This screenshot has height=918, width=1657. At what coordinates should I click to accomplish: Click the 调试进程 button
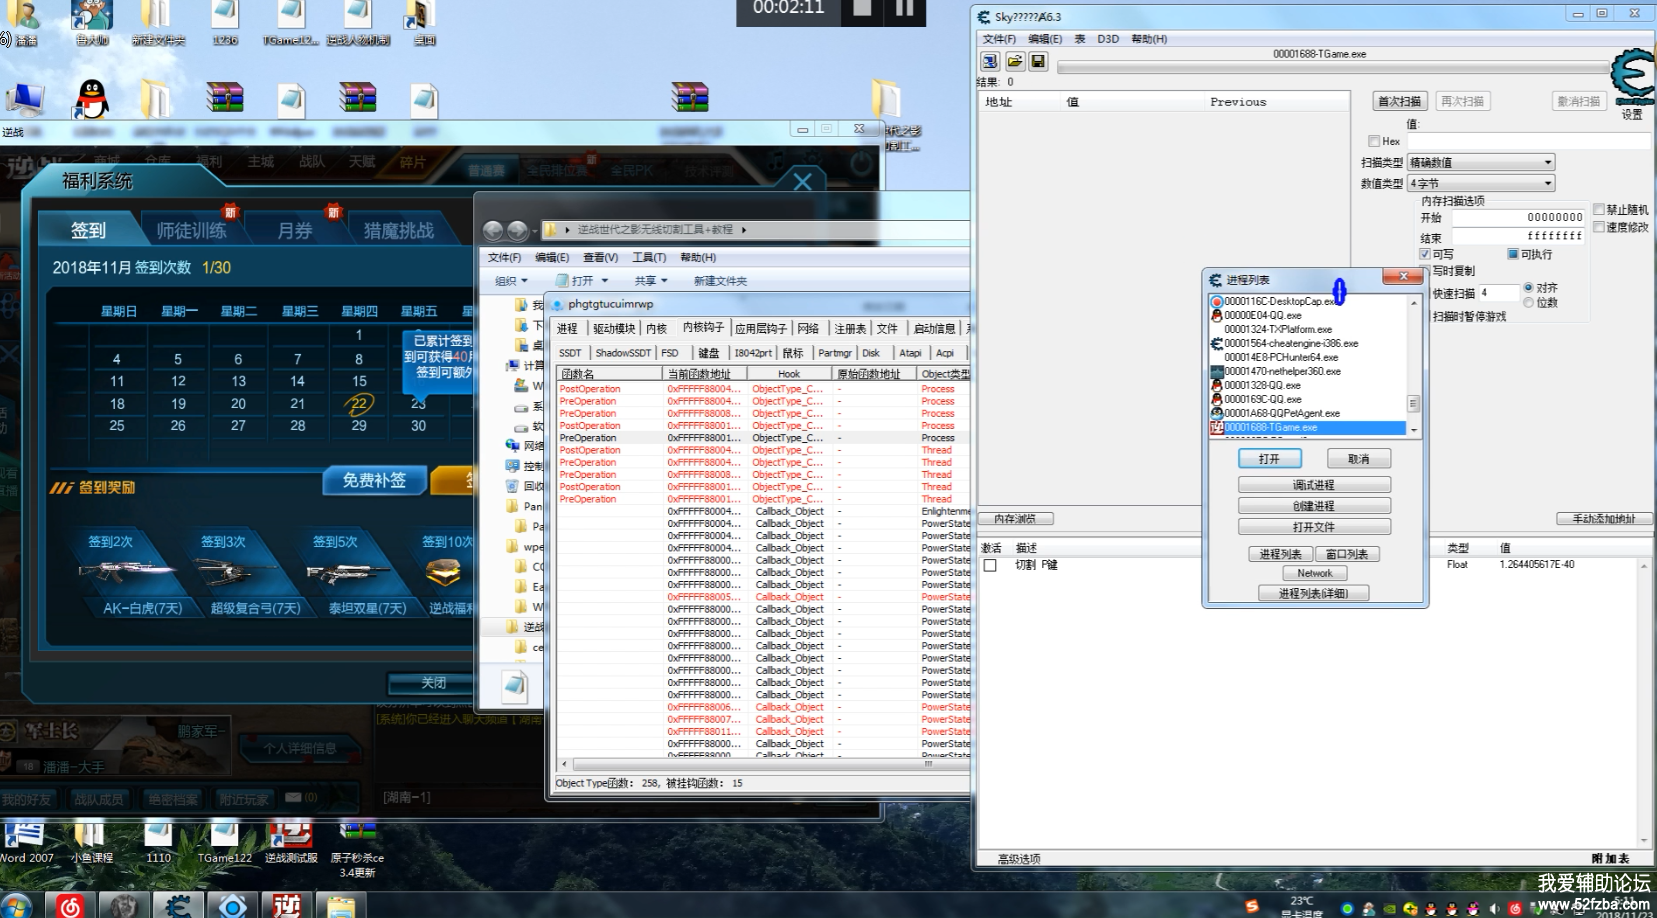click(1314, 484)
